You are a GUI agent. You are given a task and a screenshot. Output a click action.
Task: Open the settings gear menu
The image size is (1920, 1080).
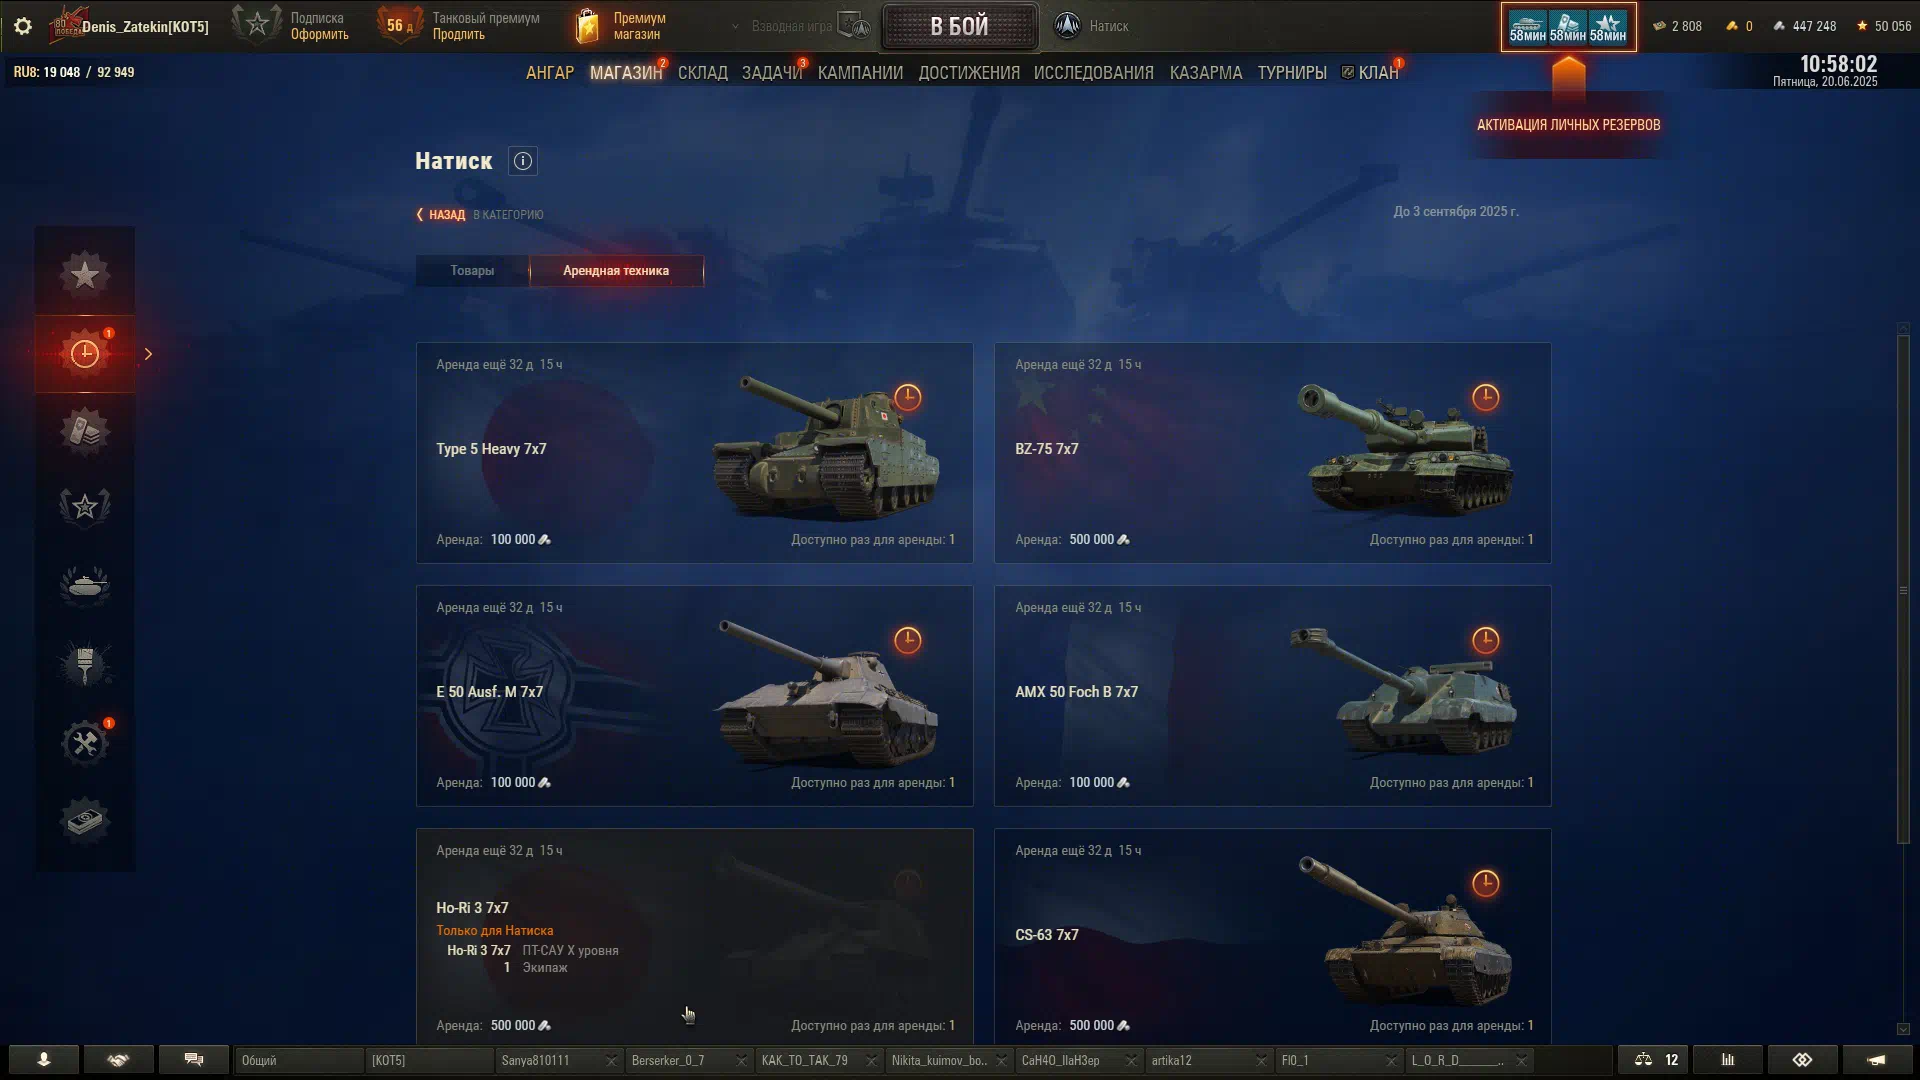click(23, 27)
